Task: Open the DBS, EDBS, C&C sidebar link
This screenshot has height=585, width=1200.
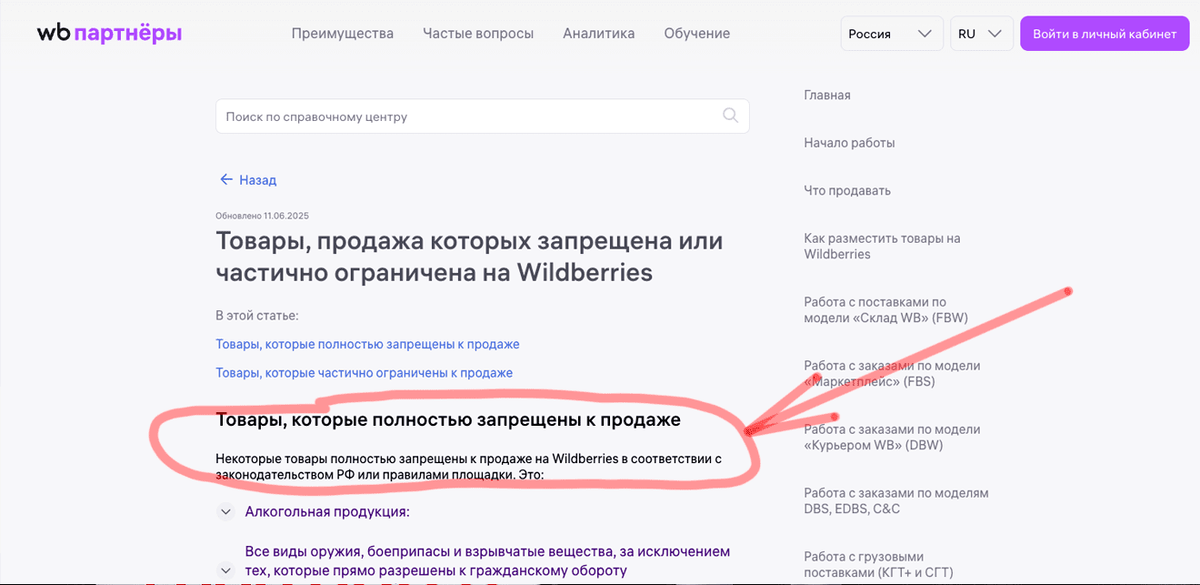Action: [896, 501]
